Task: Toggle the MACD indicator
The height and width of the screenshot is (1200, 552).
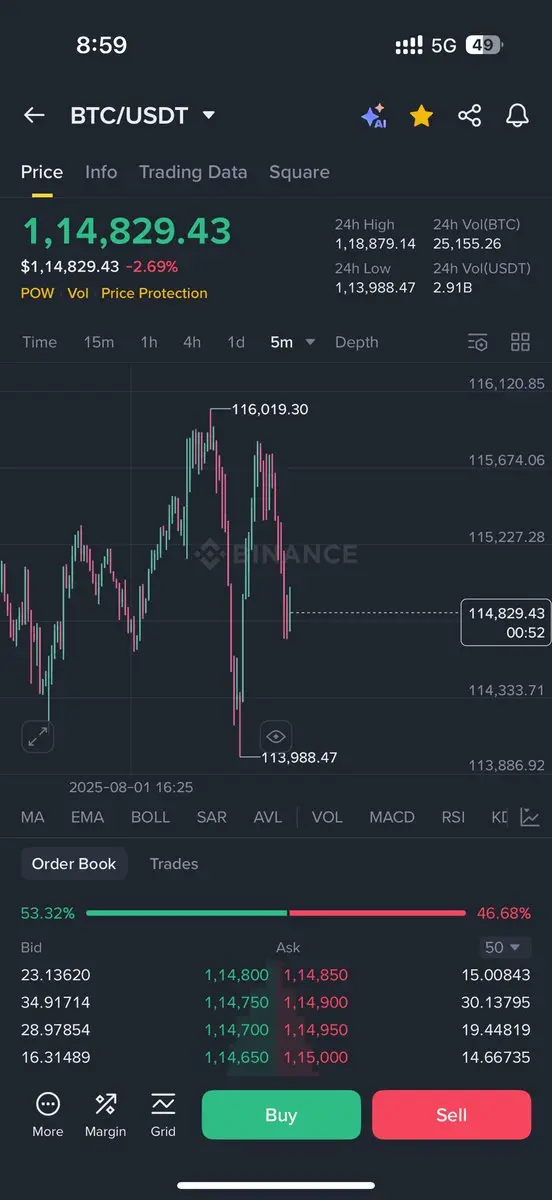Action: (392, 817)
